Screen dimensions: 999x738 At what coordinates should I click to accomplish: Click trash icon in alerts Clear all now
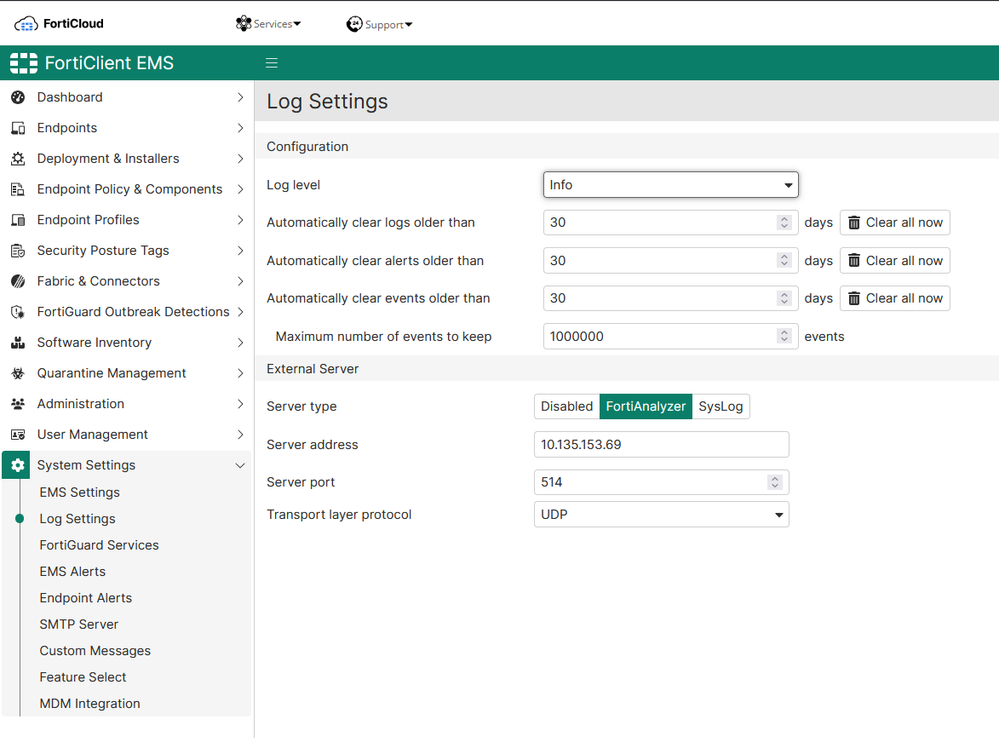(x=854, y=261)
